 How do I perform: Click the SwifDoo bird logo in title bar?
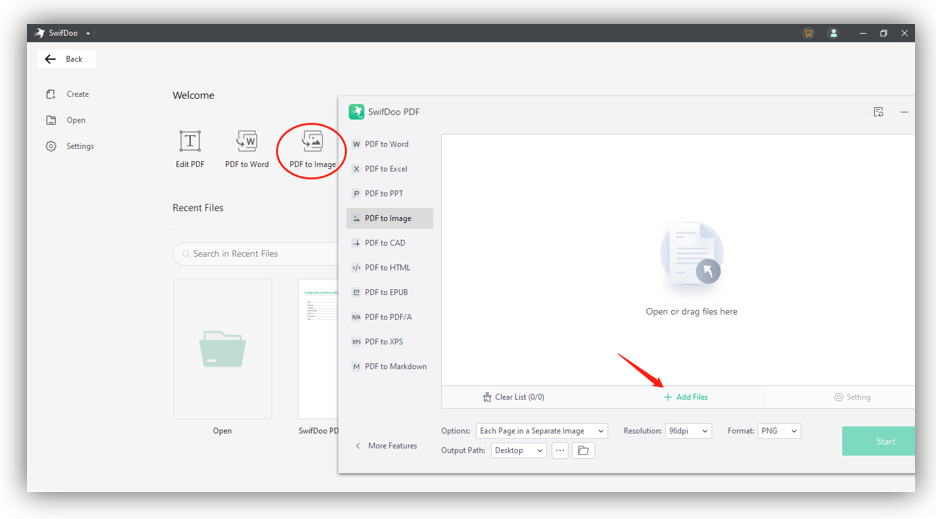click(39, 33)
